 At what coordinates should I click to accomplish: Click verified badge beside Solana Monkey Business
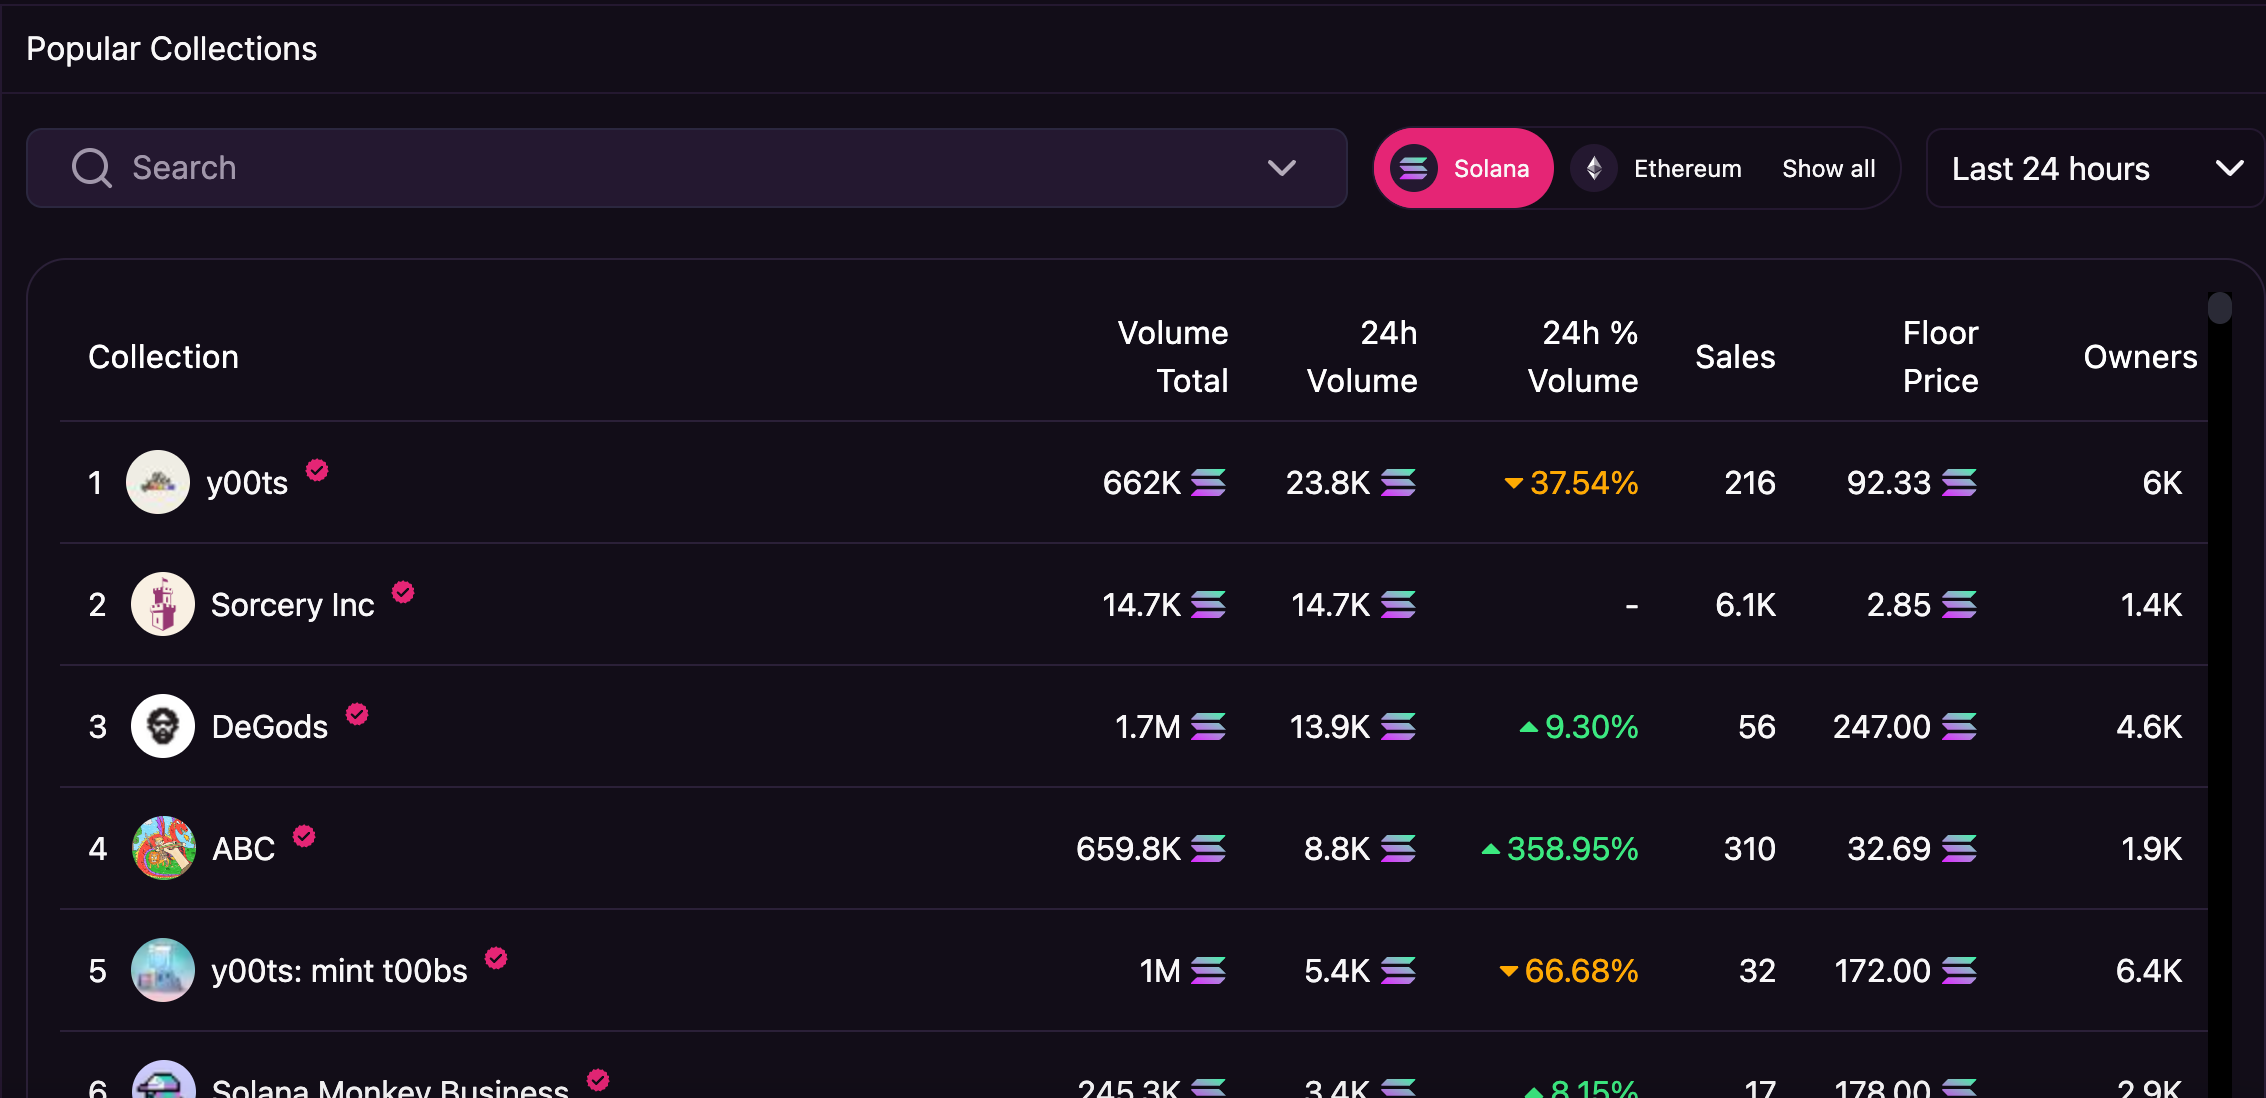point(598,1080)
